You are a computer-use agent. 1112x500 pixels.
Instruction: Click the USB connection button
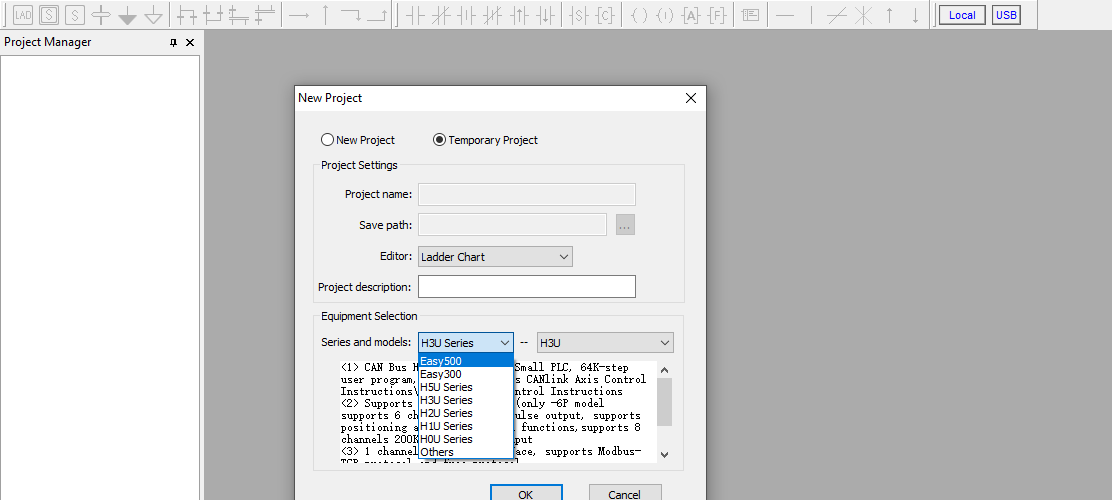(x=1006, y=15)
